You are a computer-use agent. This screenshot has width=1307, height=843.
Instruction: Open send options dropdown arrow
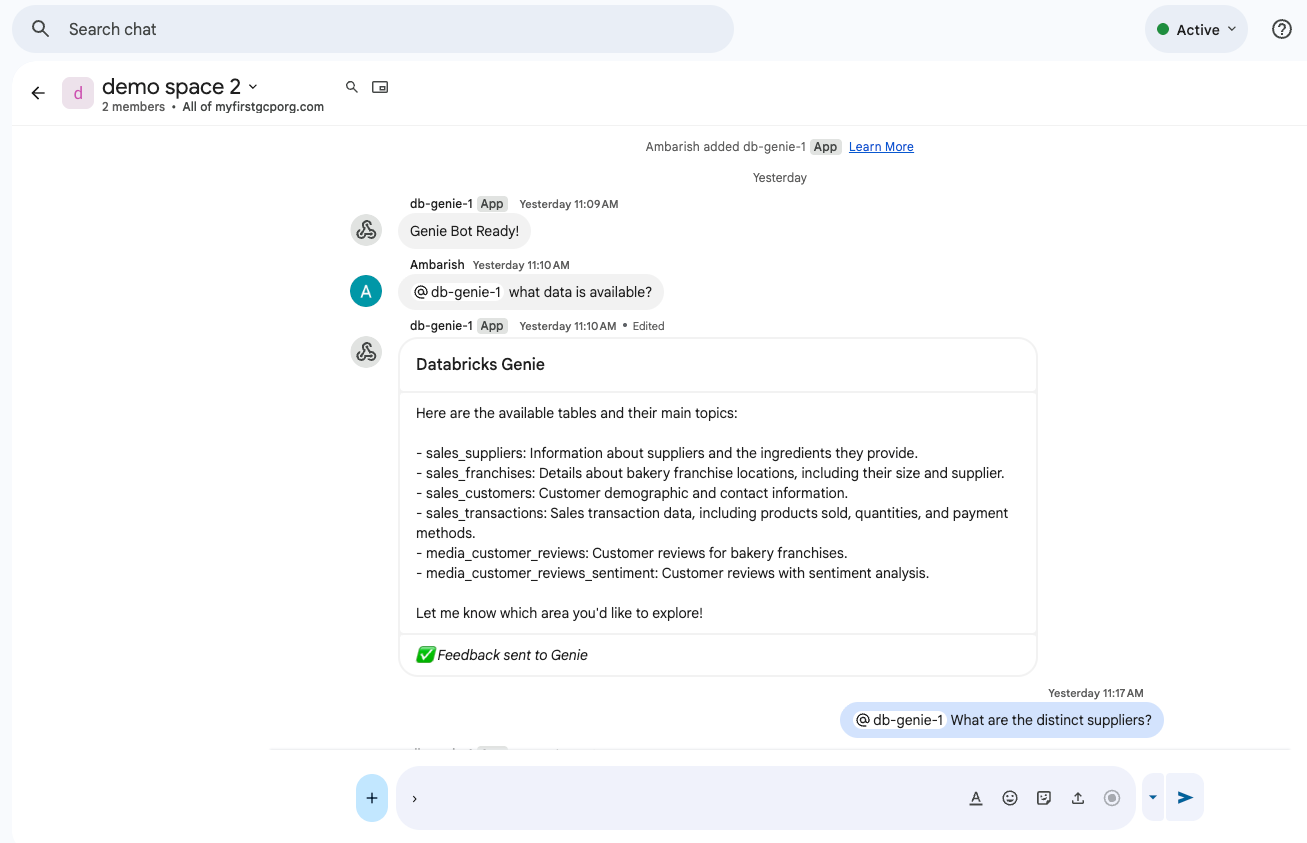(1153, 797)
